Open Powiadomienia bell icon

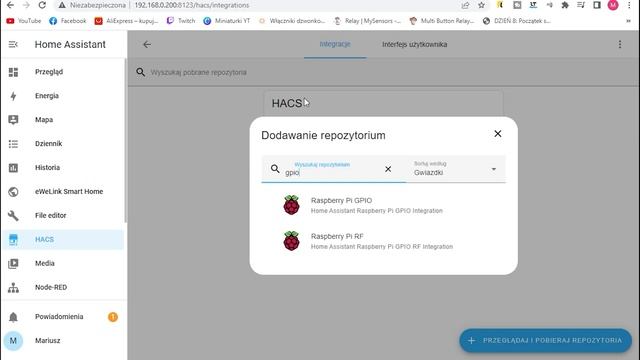click(x=13, y=317)
